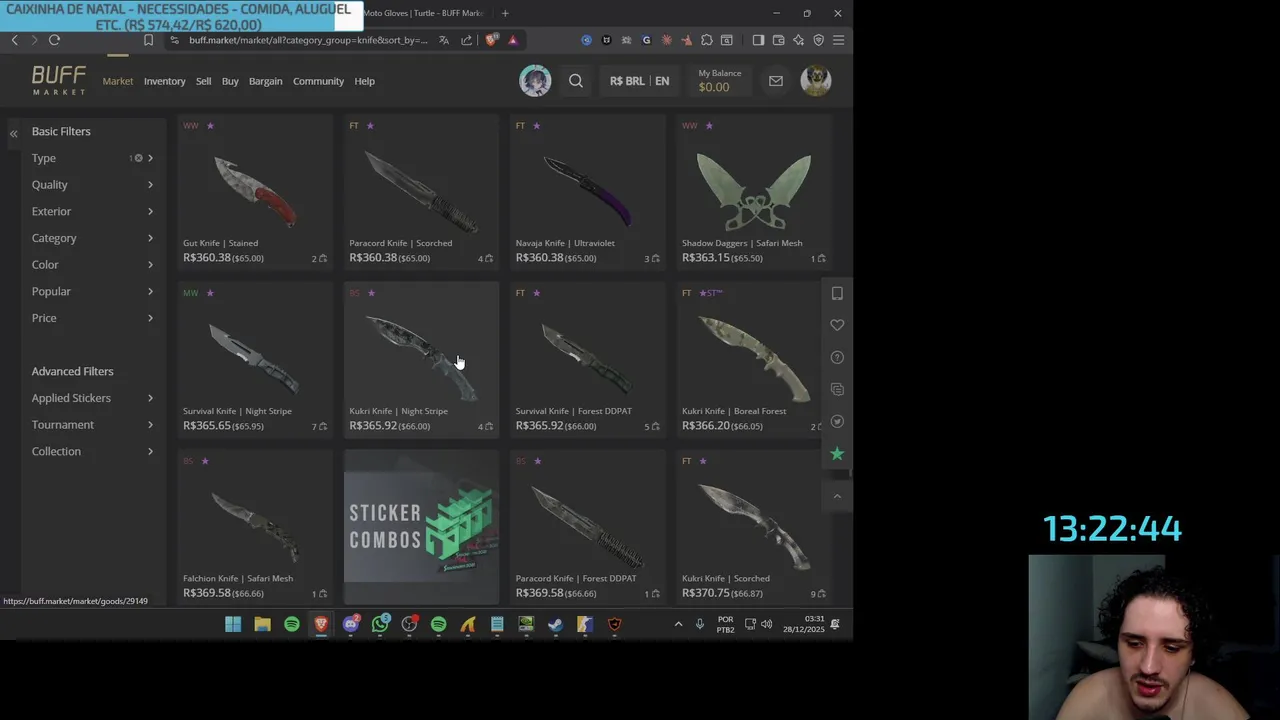Open File Explorer from the taskbar

[262, 624]
